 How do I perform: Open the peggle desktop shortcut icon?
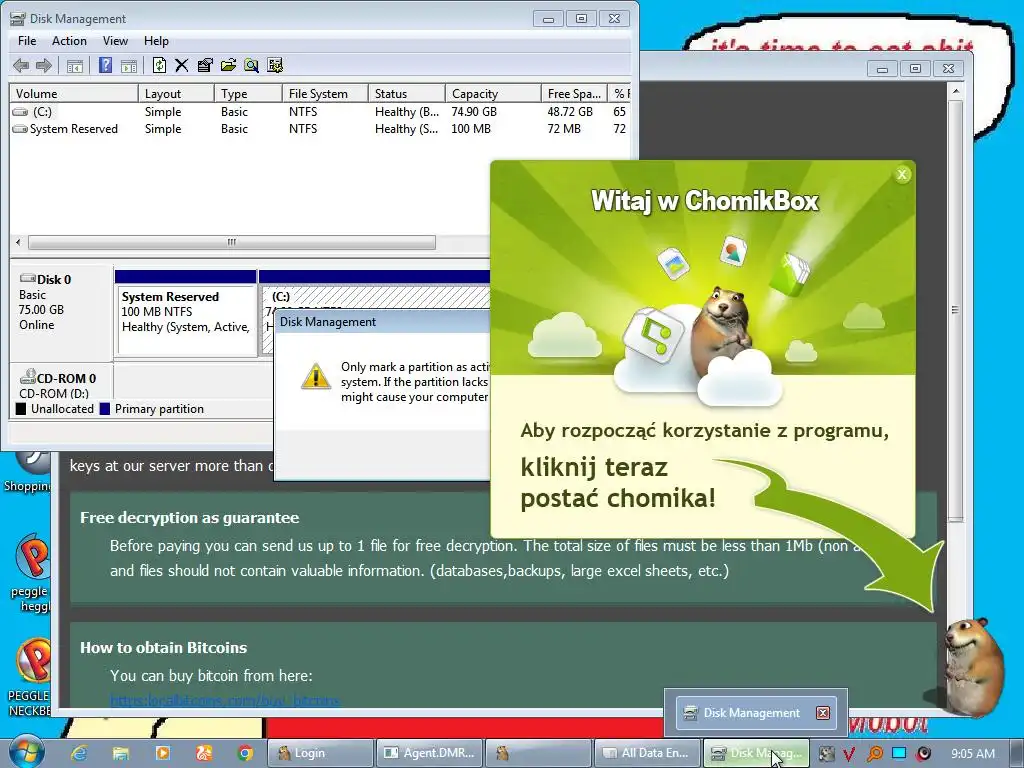[31, 573]
